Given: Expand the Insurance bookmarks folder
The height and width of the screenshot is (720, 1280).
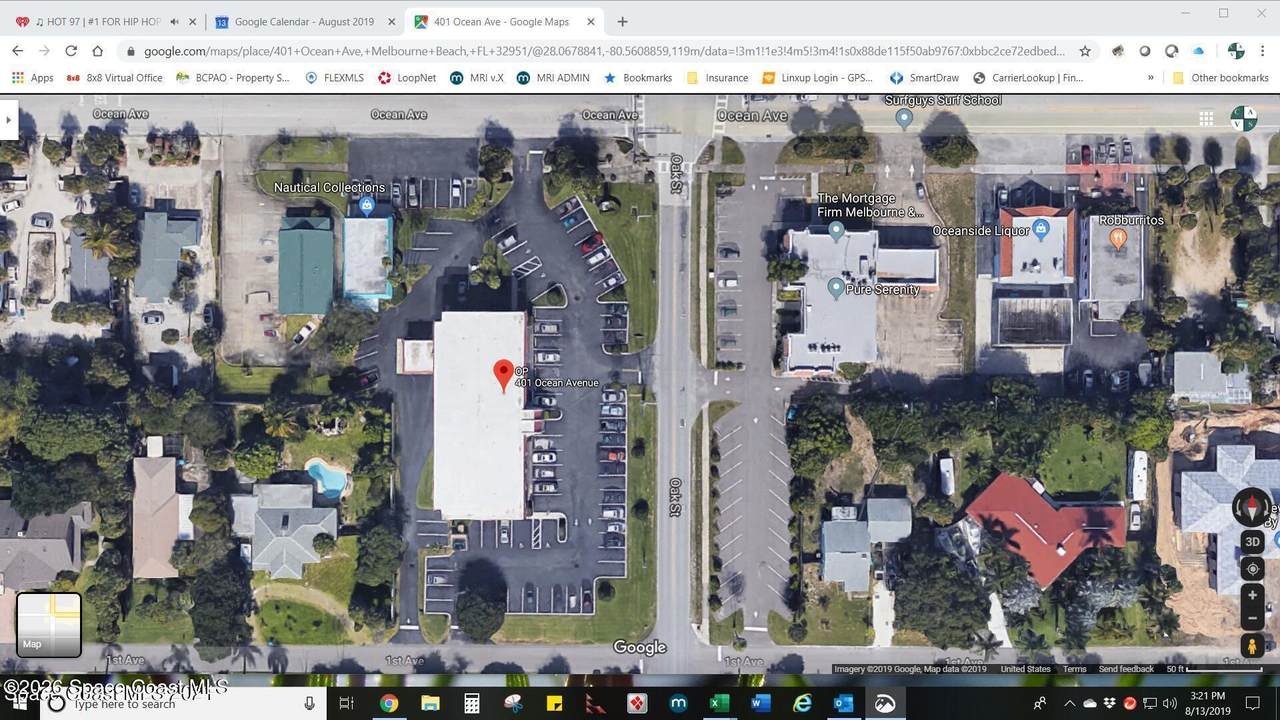Looking at the screenshot, I should (717, 77).
